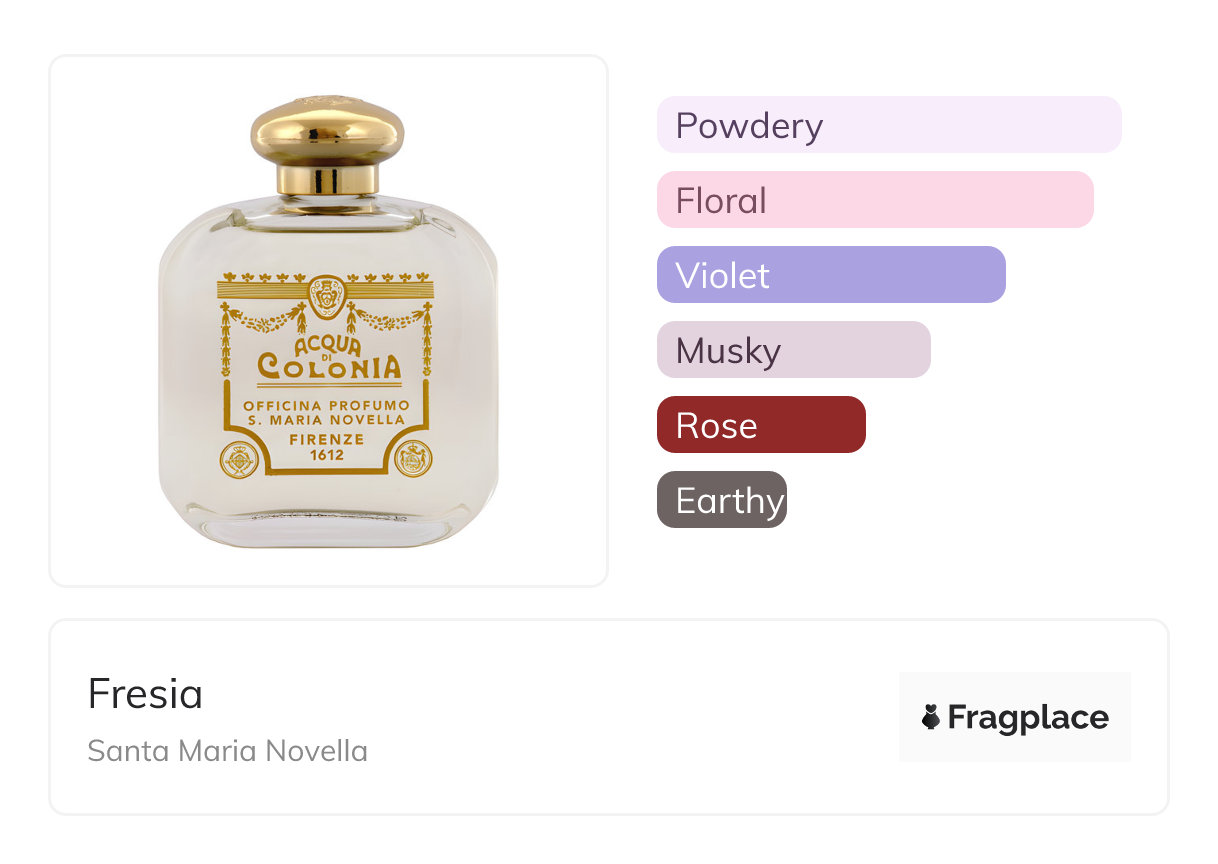Click the Officina Profumo text on the label
The height and width of the screenshot is (864, 1218).
click(x=327, y=404)
